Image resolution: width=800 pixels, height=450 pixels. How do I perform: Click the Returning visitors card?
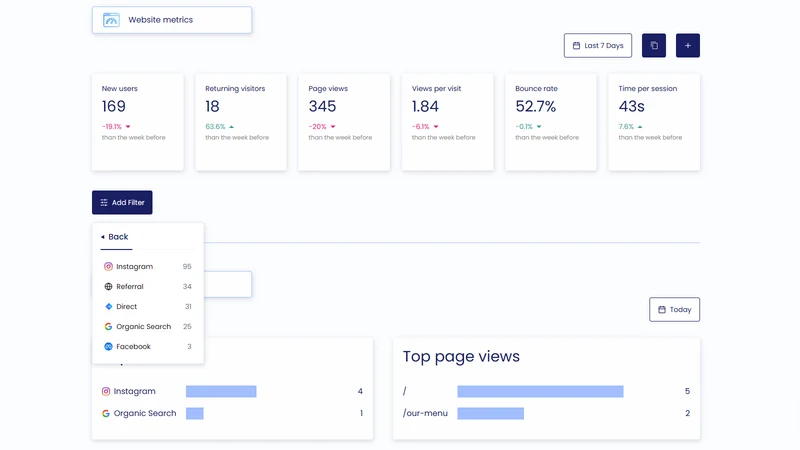(241, 122)
